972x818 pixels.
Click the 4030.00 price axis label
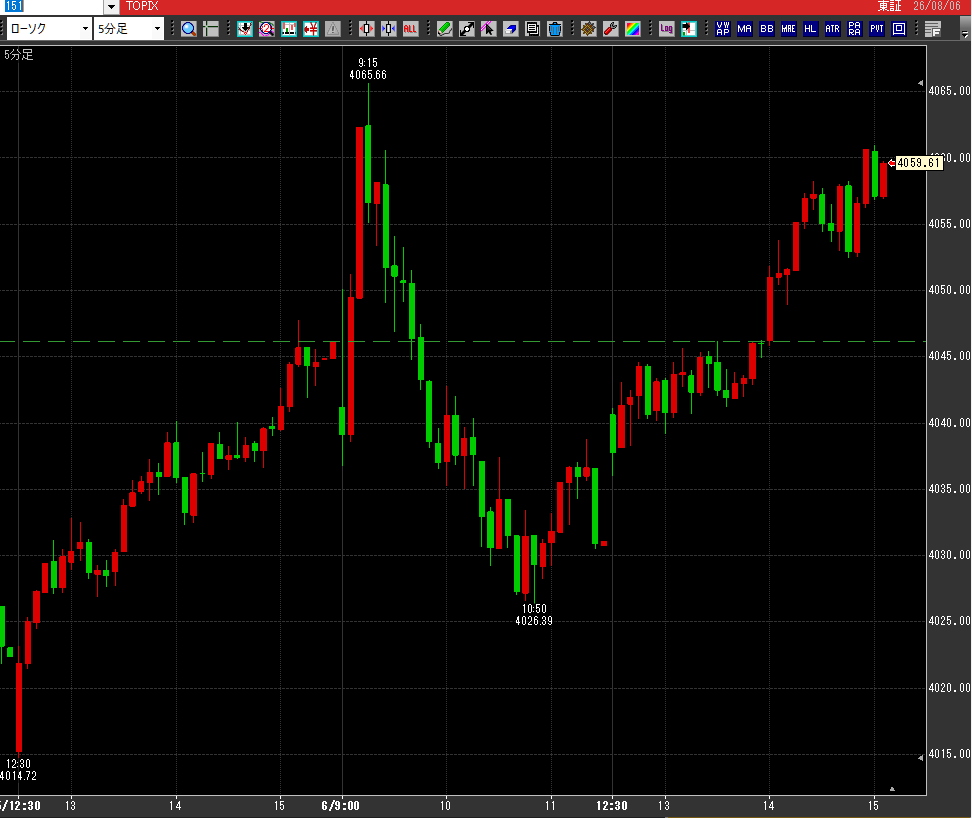[x=949, y=555]
